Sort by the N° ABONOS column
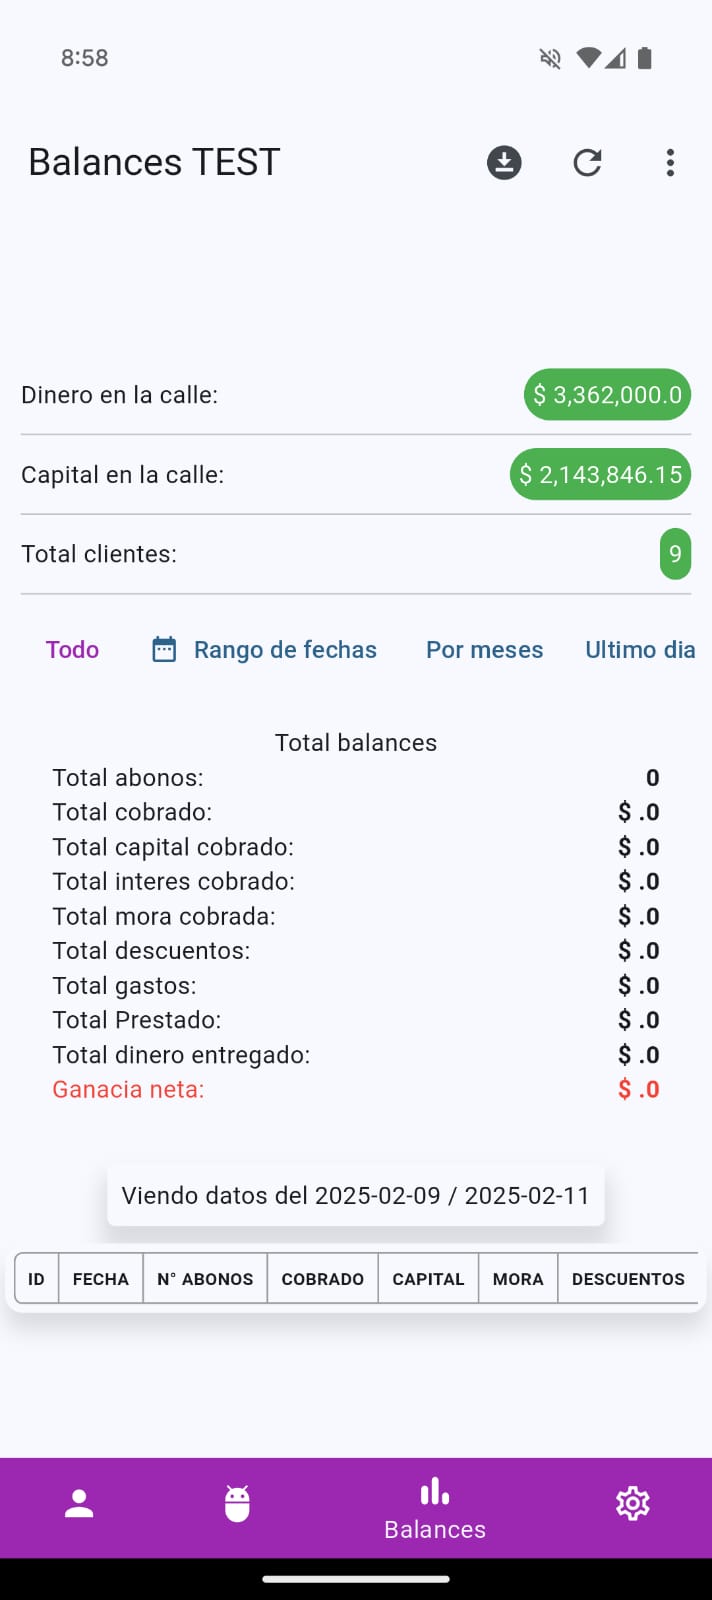 pos(205,1279)
